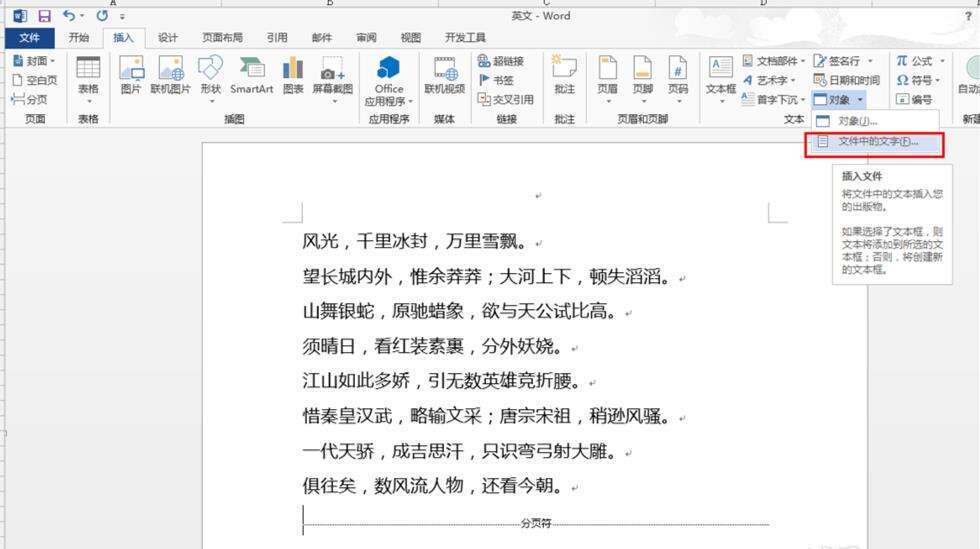This screenshot has height=549, width=980.
Task: Switch to the 视图 tab
Action: 411,38
